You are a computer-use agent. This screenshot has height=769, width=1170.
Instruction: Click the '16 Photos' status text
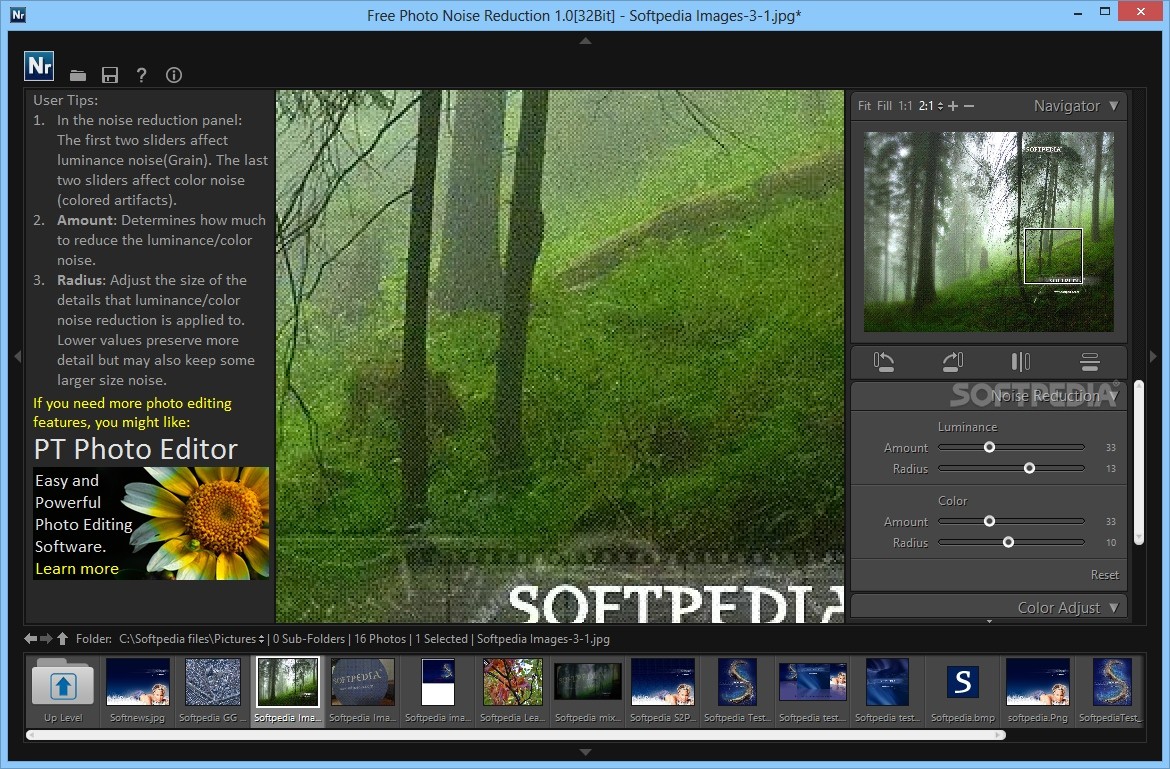click(380, 639)
